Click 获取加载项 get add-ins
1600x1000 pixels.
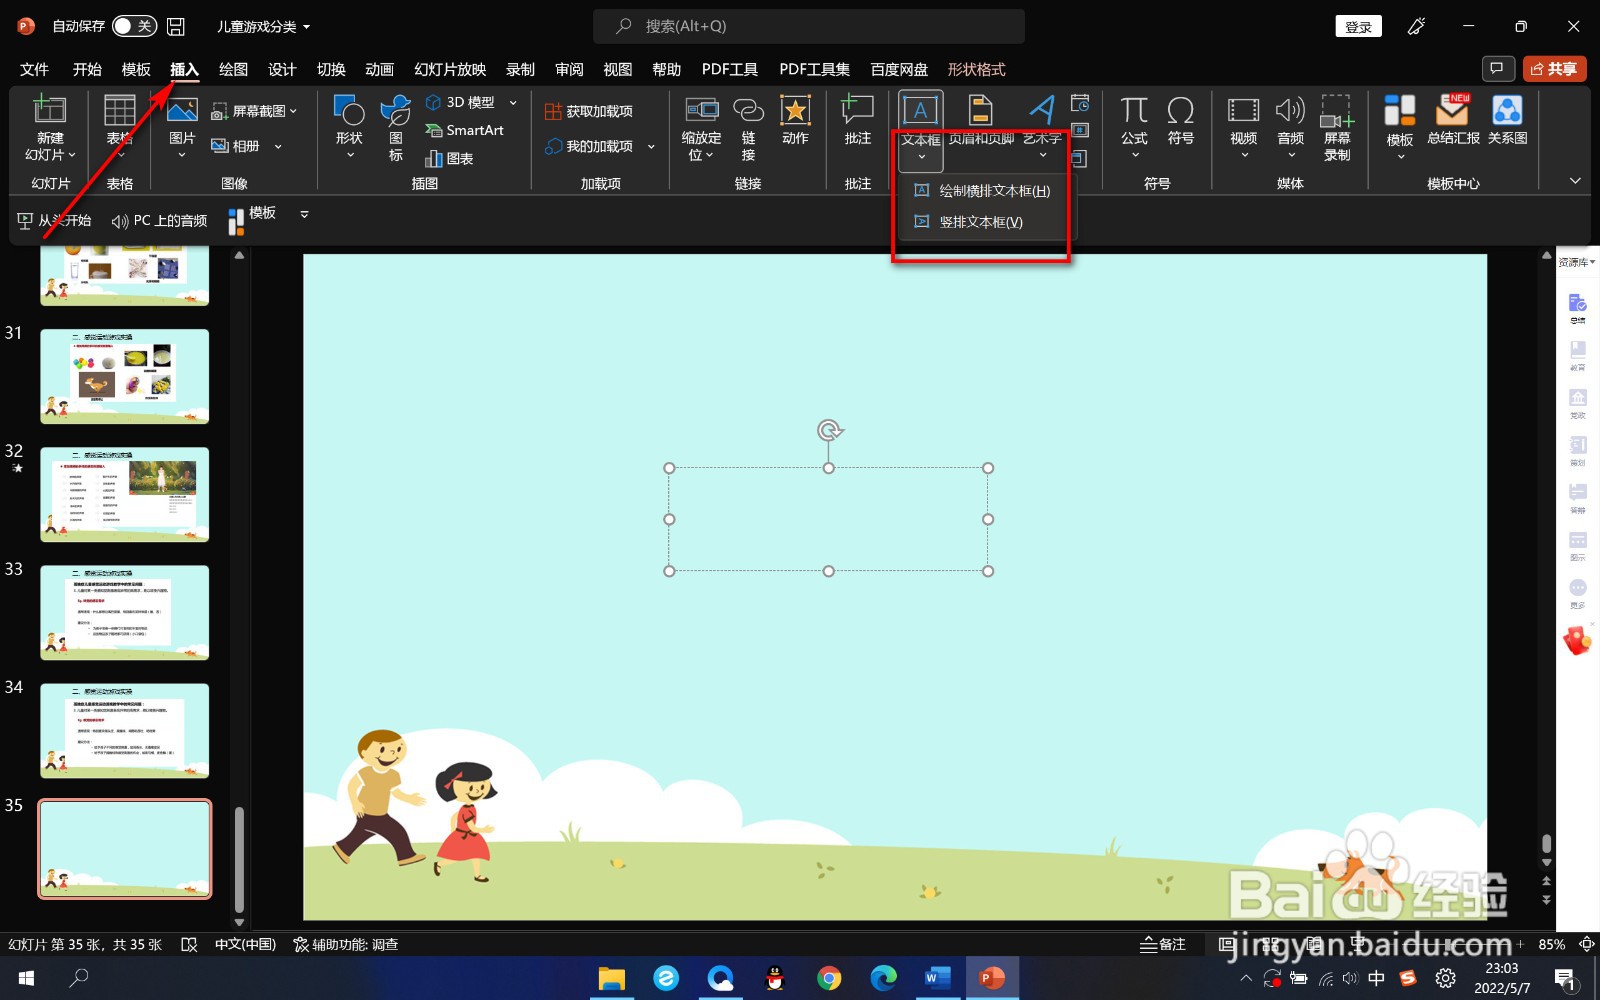589,111
